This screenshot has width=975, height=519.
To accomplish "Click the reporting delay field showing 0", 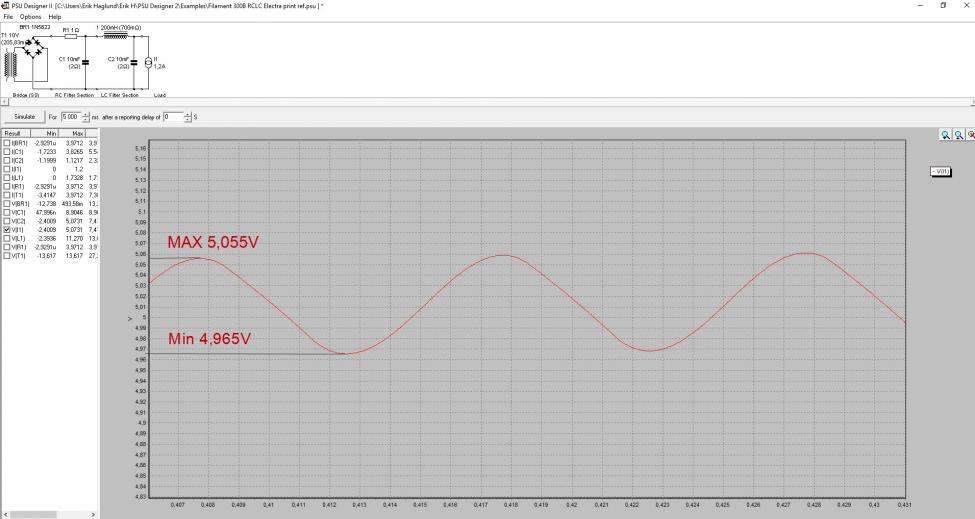I will pyautogui.click(x=173, y=117).
